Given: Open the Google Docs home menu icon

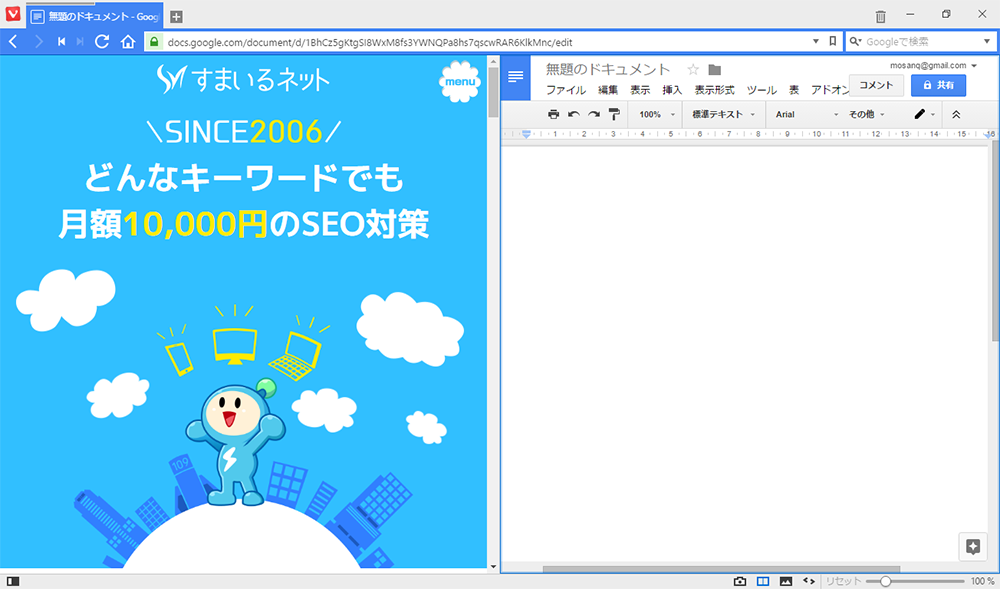Looking at the screenshot, I should point(515,77).
